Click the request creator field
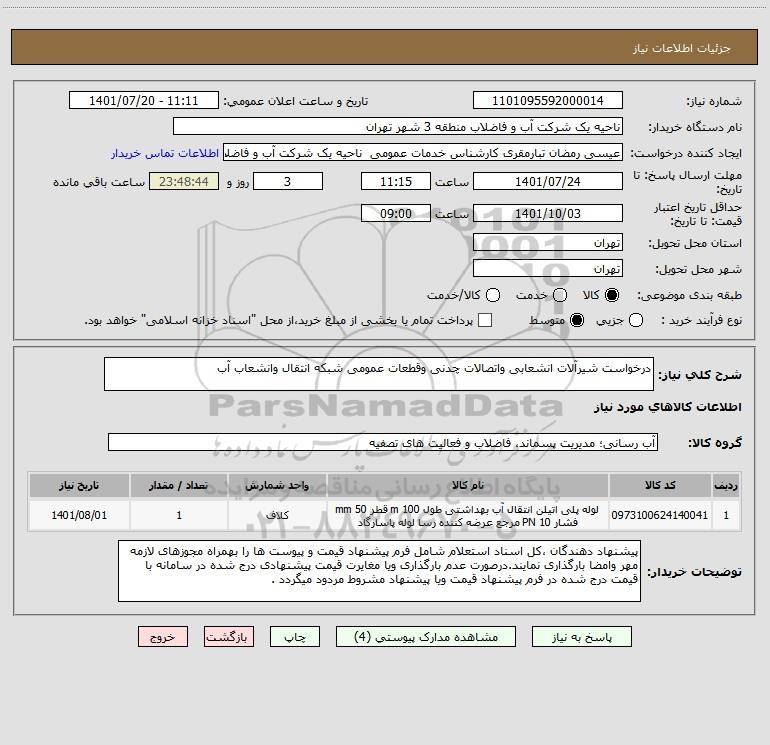Viewport: 770px width, 745px height. point(423,153)
